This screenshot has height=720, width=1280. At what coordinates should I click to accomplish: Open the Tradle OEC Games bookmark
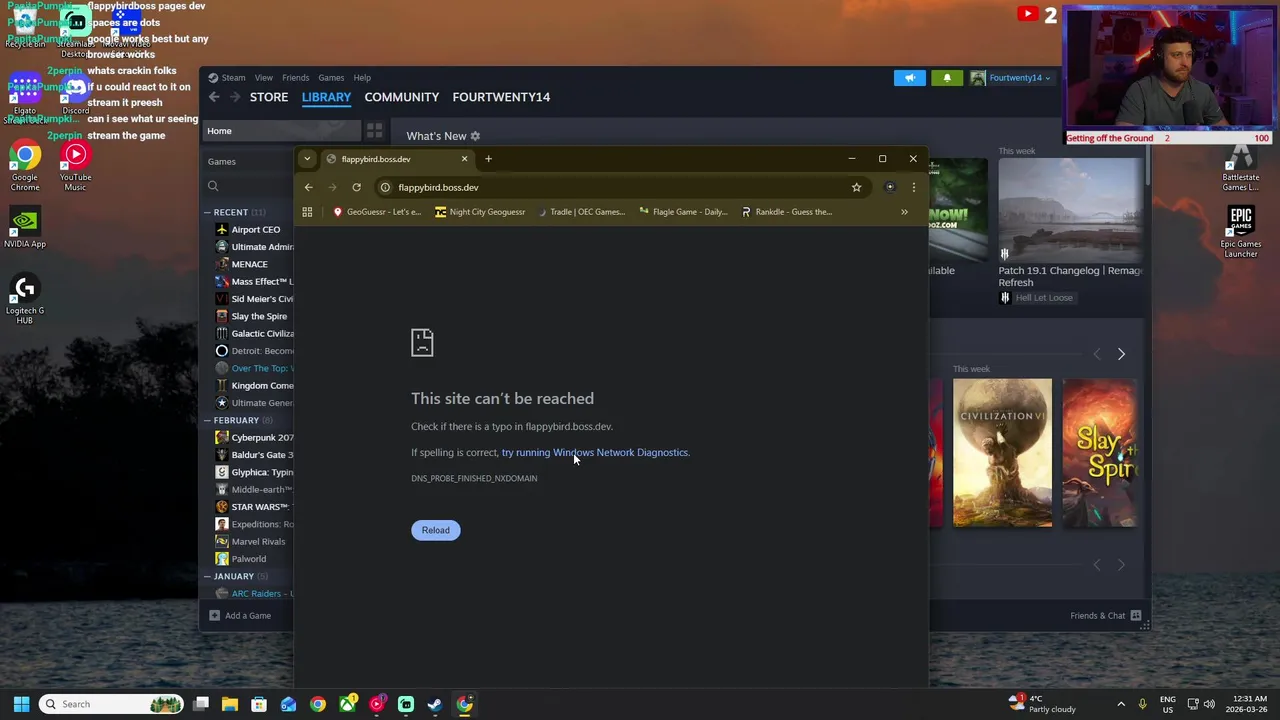580,212
